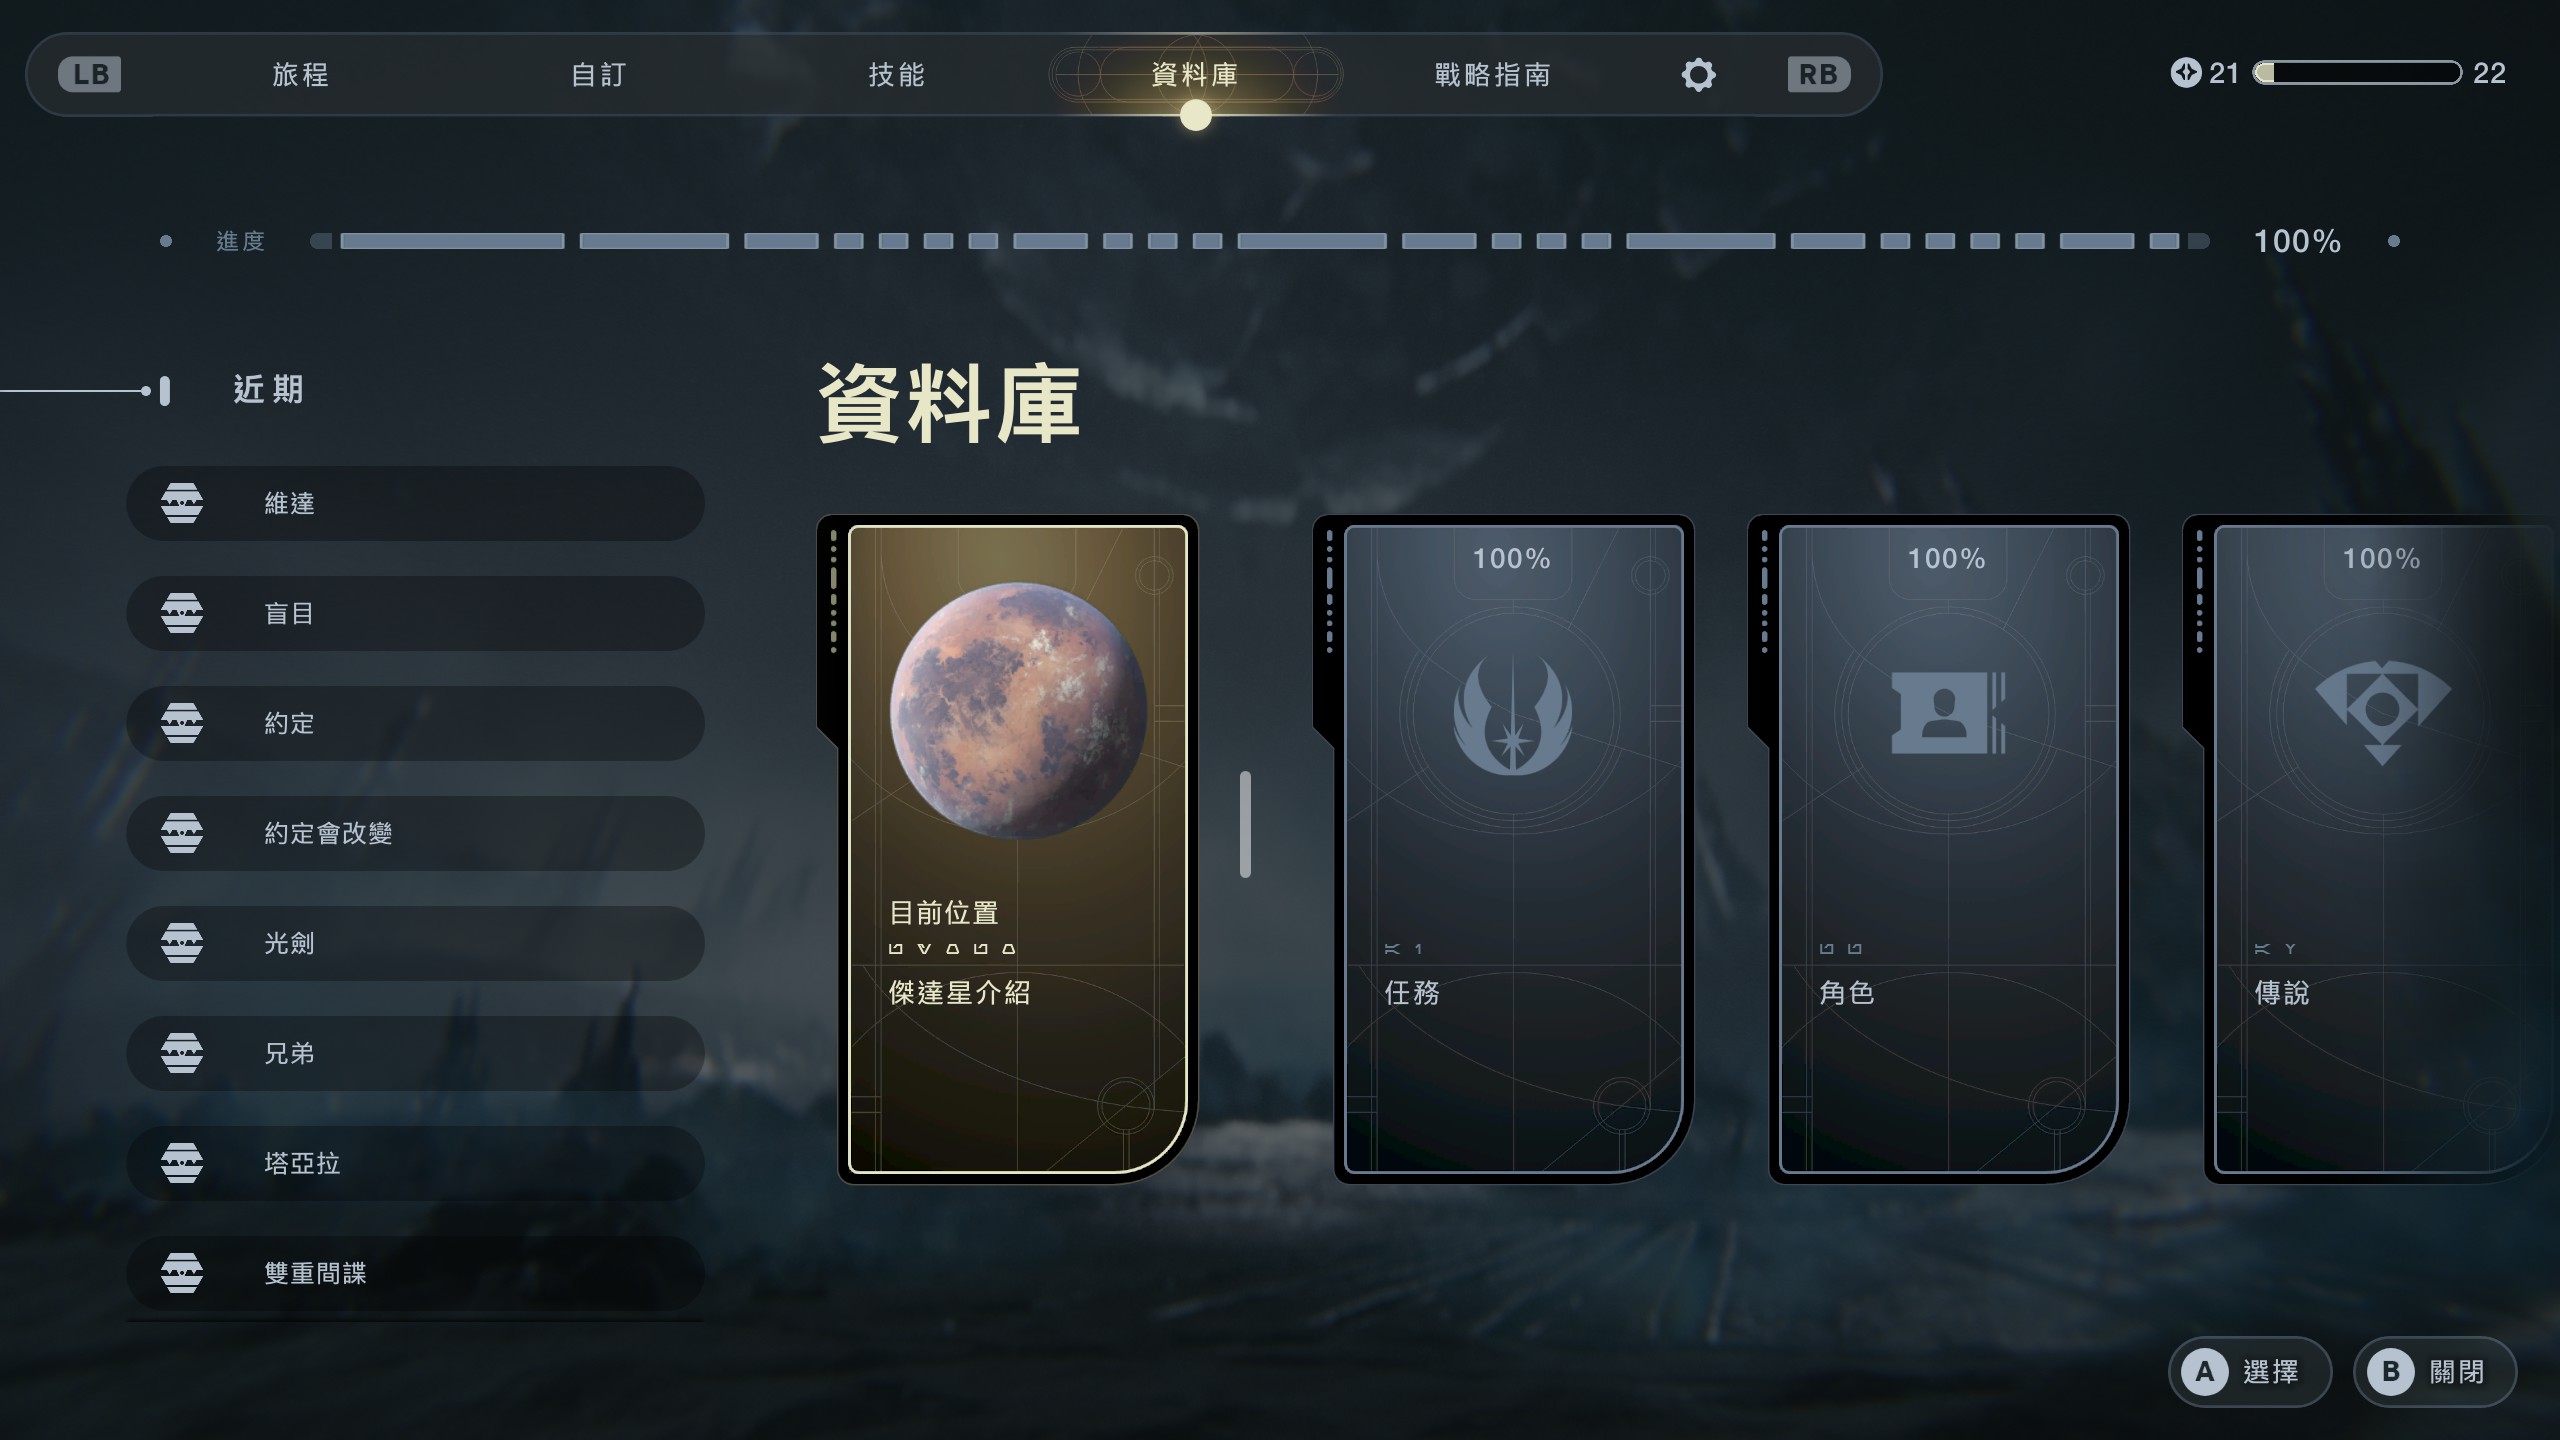Image resolution: width=2560 pixels, height=1440 pixels.
Task: Select the ID card icon on 角色 card
Action: 1948,713
